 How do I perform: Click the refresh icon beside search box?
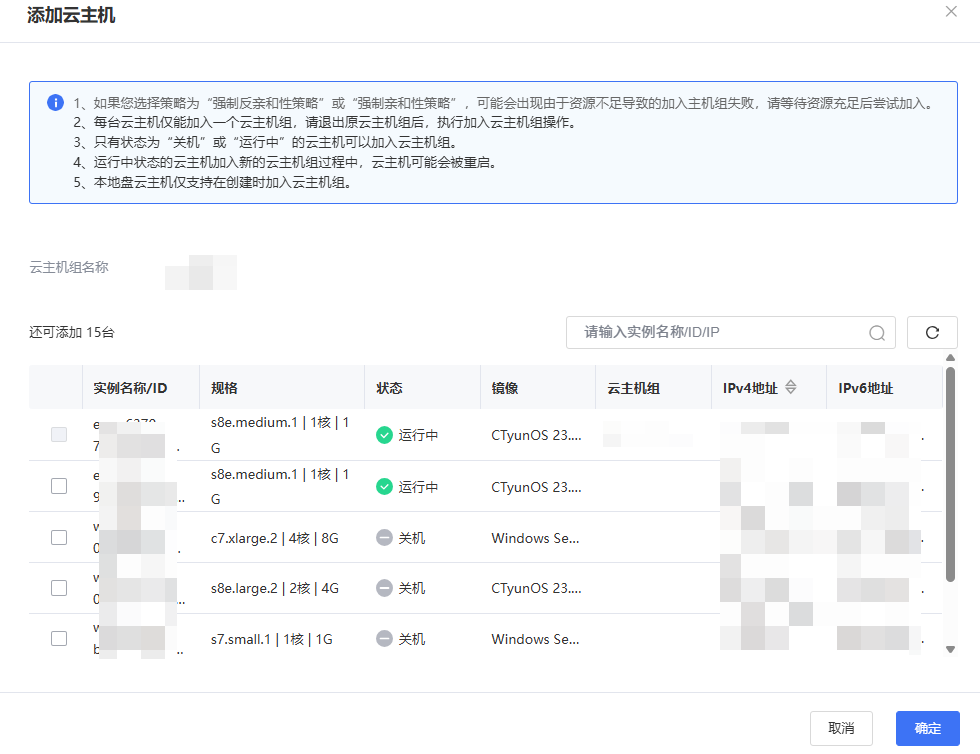(932, 333)
